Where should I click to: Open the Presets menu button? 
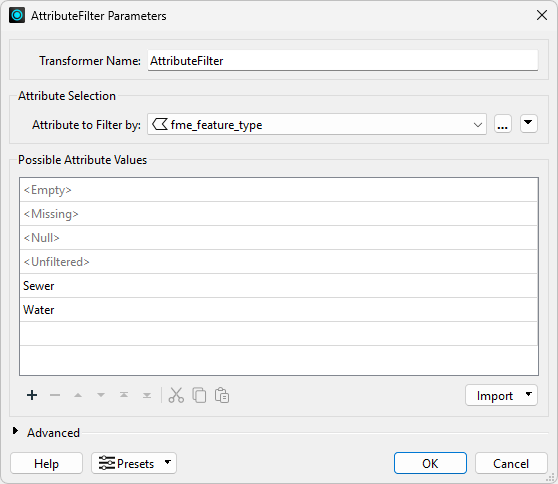[x=134, y=463]
